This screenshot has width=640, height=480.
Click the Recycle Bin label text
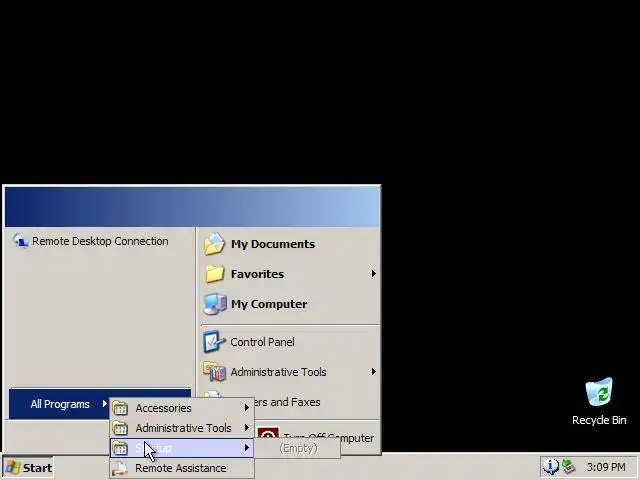[x=599, y=420]
